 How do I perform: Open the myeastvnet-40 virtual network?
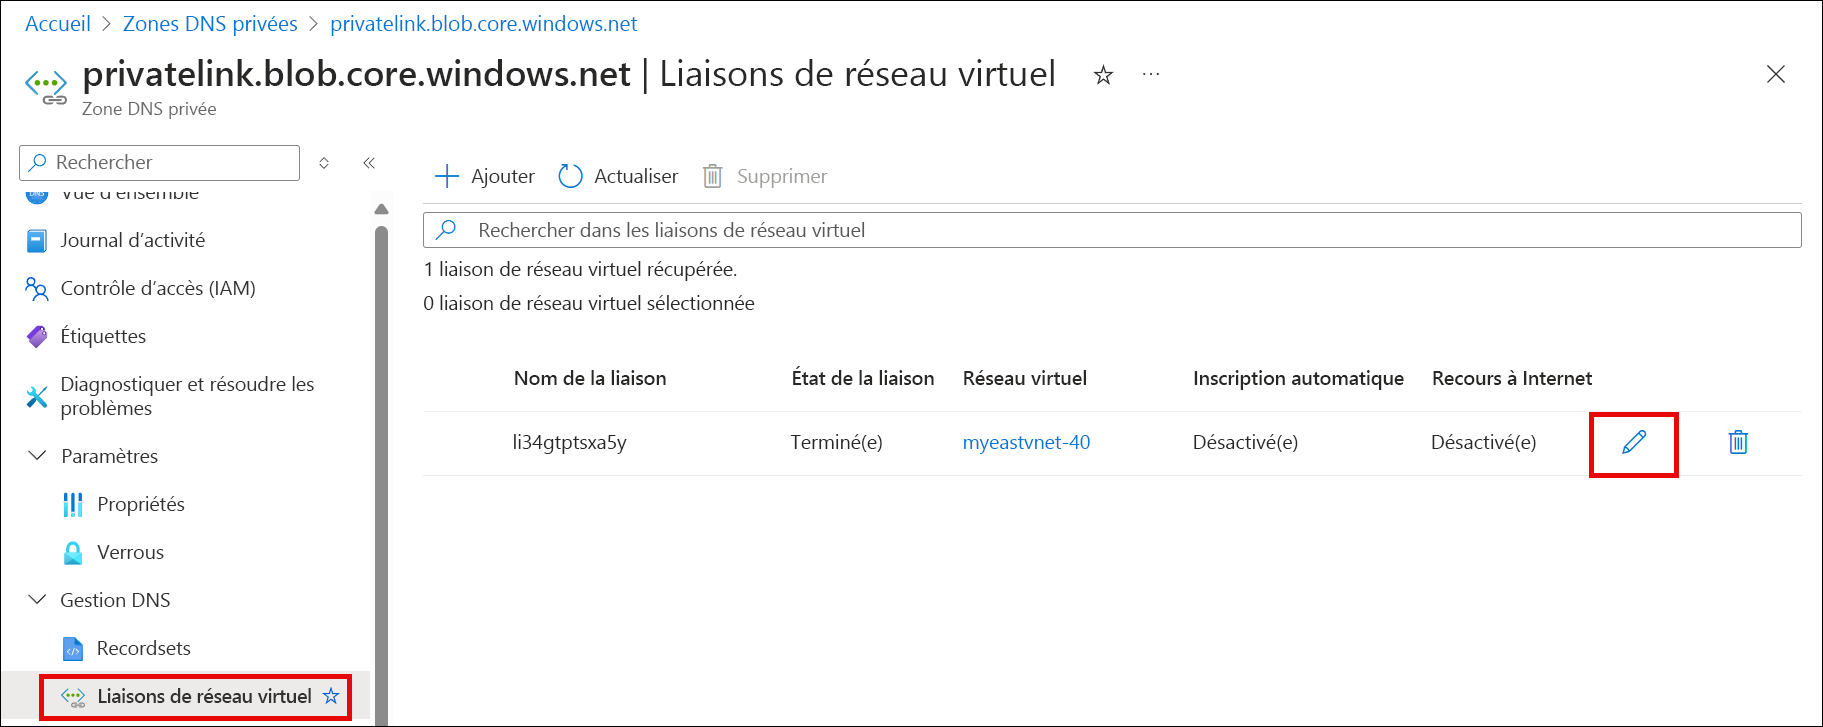(1025, 442)
